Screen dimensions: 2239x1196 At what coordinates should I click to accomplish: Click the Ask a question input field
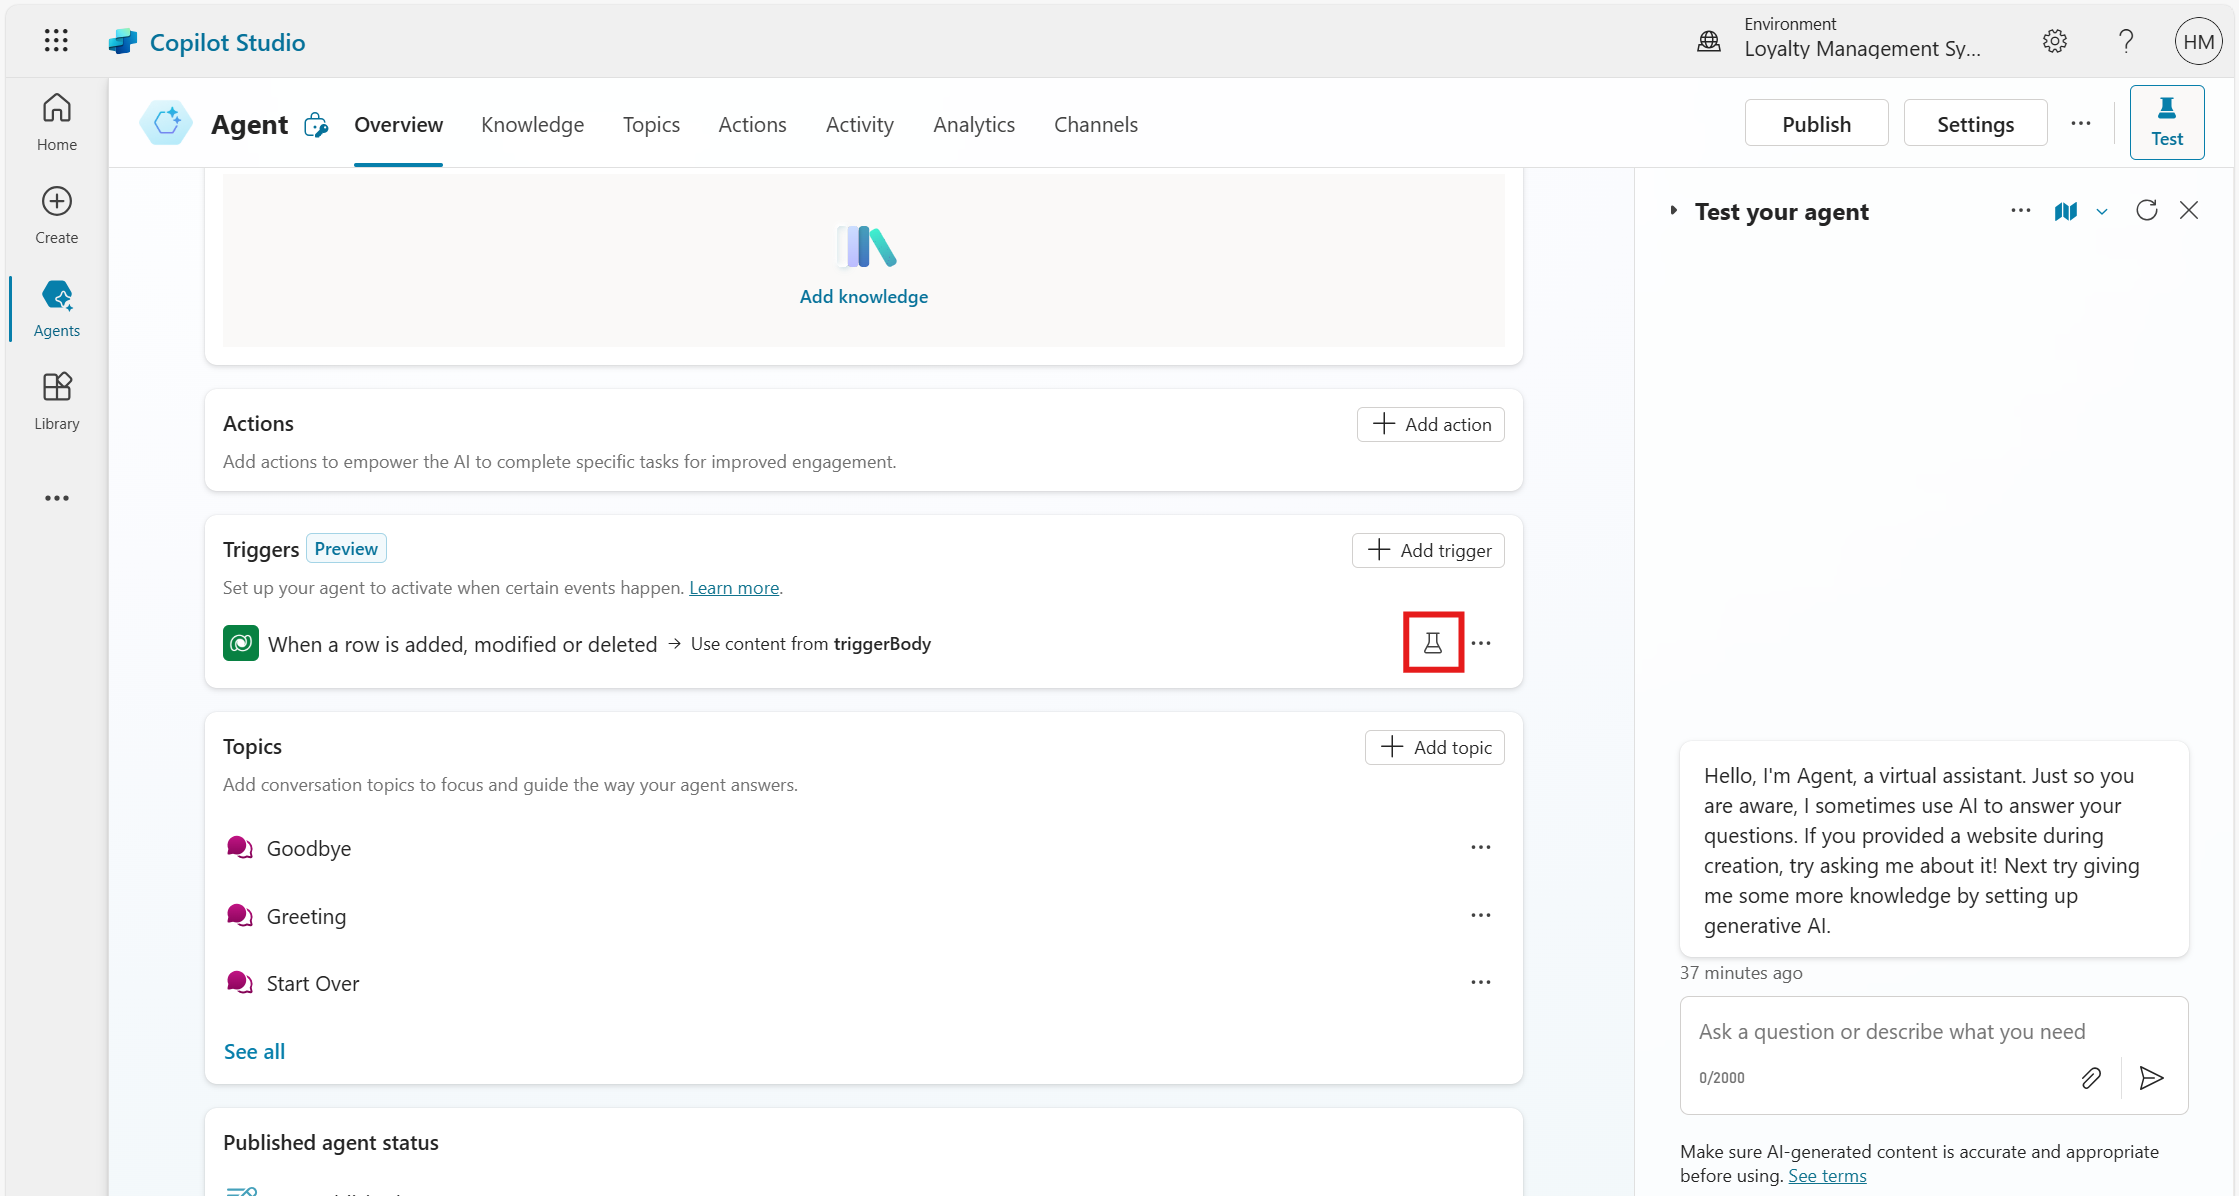click(x=1890, y=1031)
